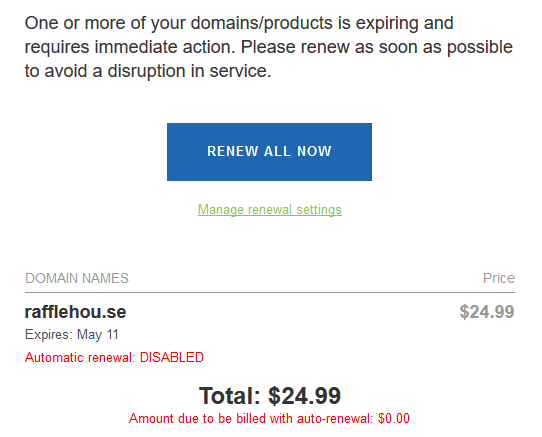Open the Manage renewal settings link

click(270, 210)
